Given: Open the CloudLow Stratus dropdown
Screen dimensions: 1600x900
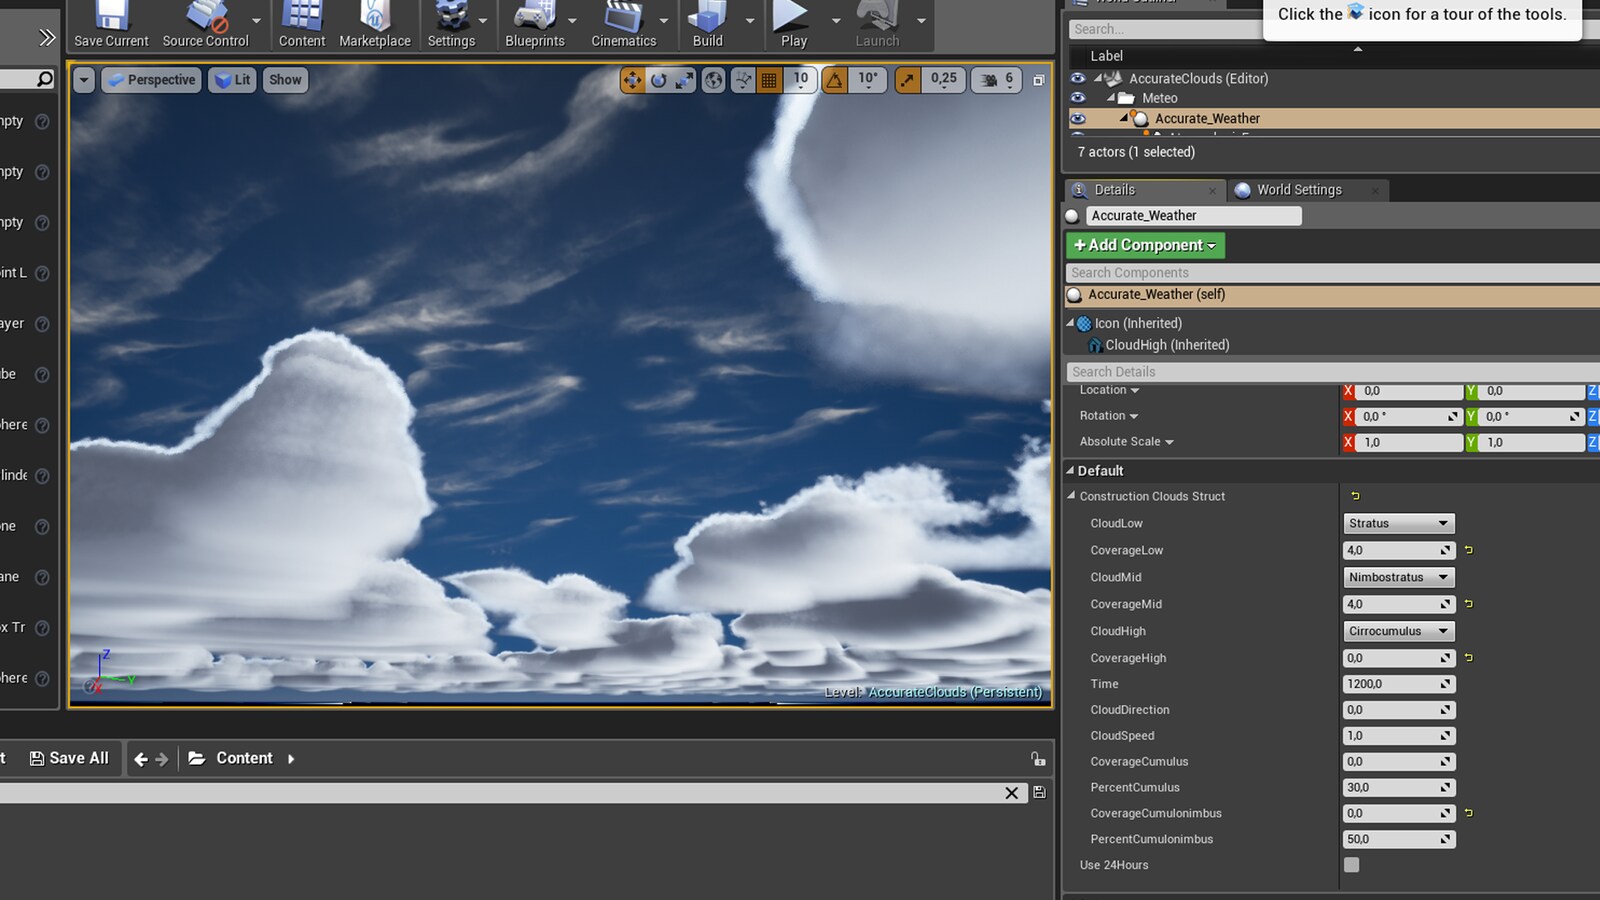Looking at the screenshot, I should [1398, 522].
